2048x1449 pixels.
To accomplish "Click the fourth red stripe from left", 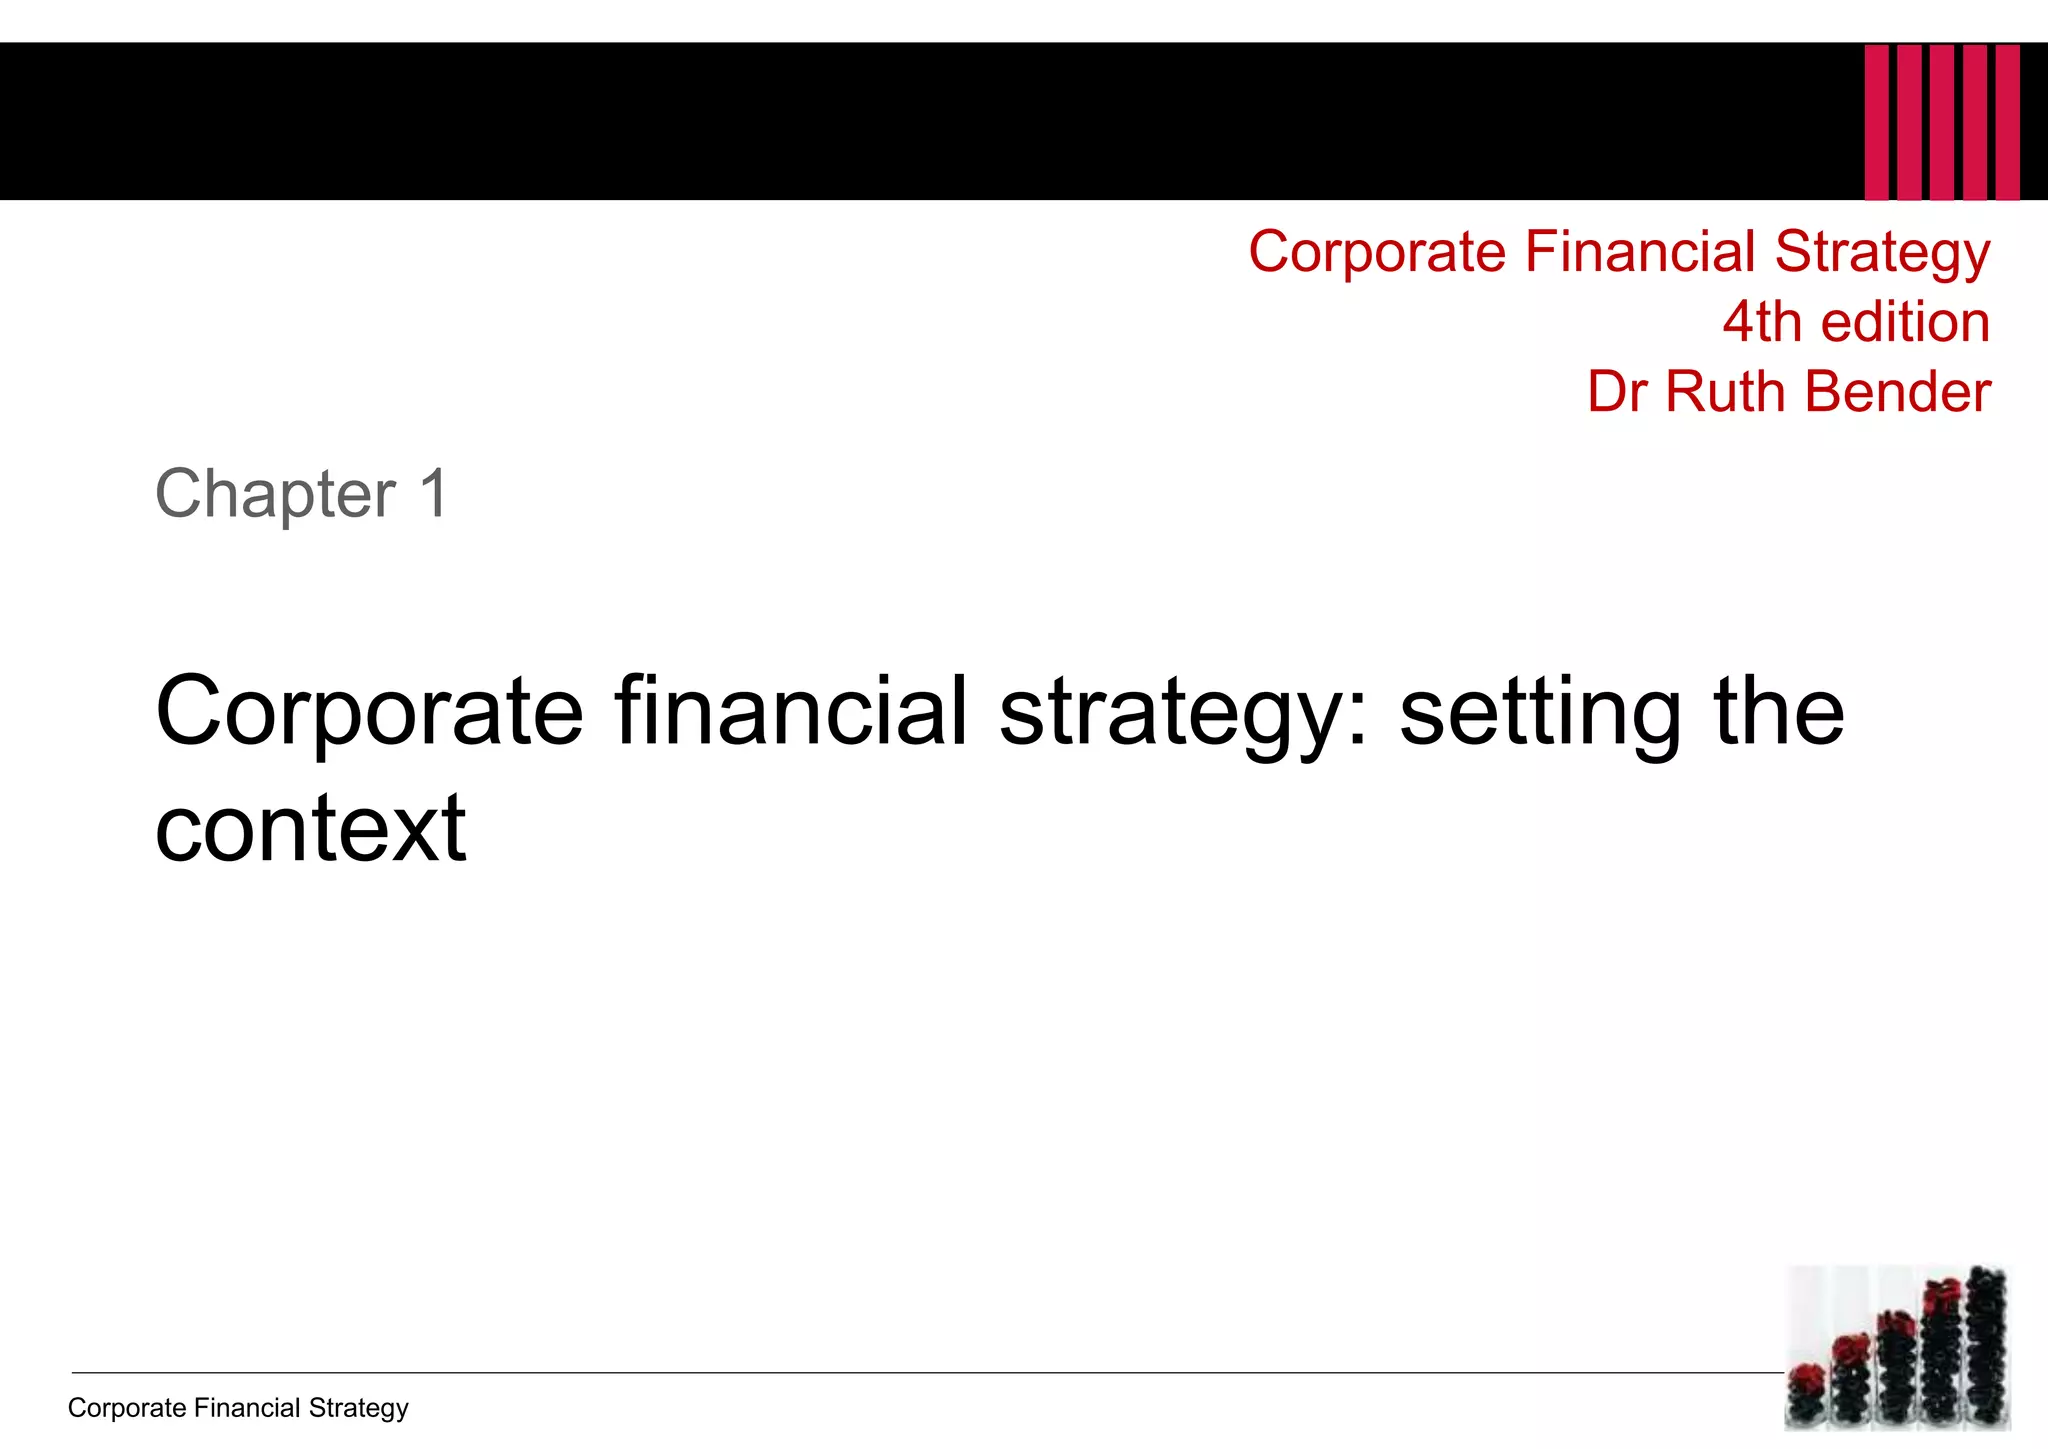I will (1975, 122).
